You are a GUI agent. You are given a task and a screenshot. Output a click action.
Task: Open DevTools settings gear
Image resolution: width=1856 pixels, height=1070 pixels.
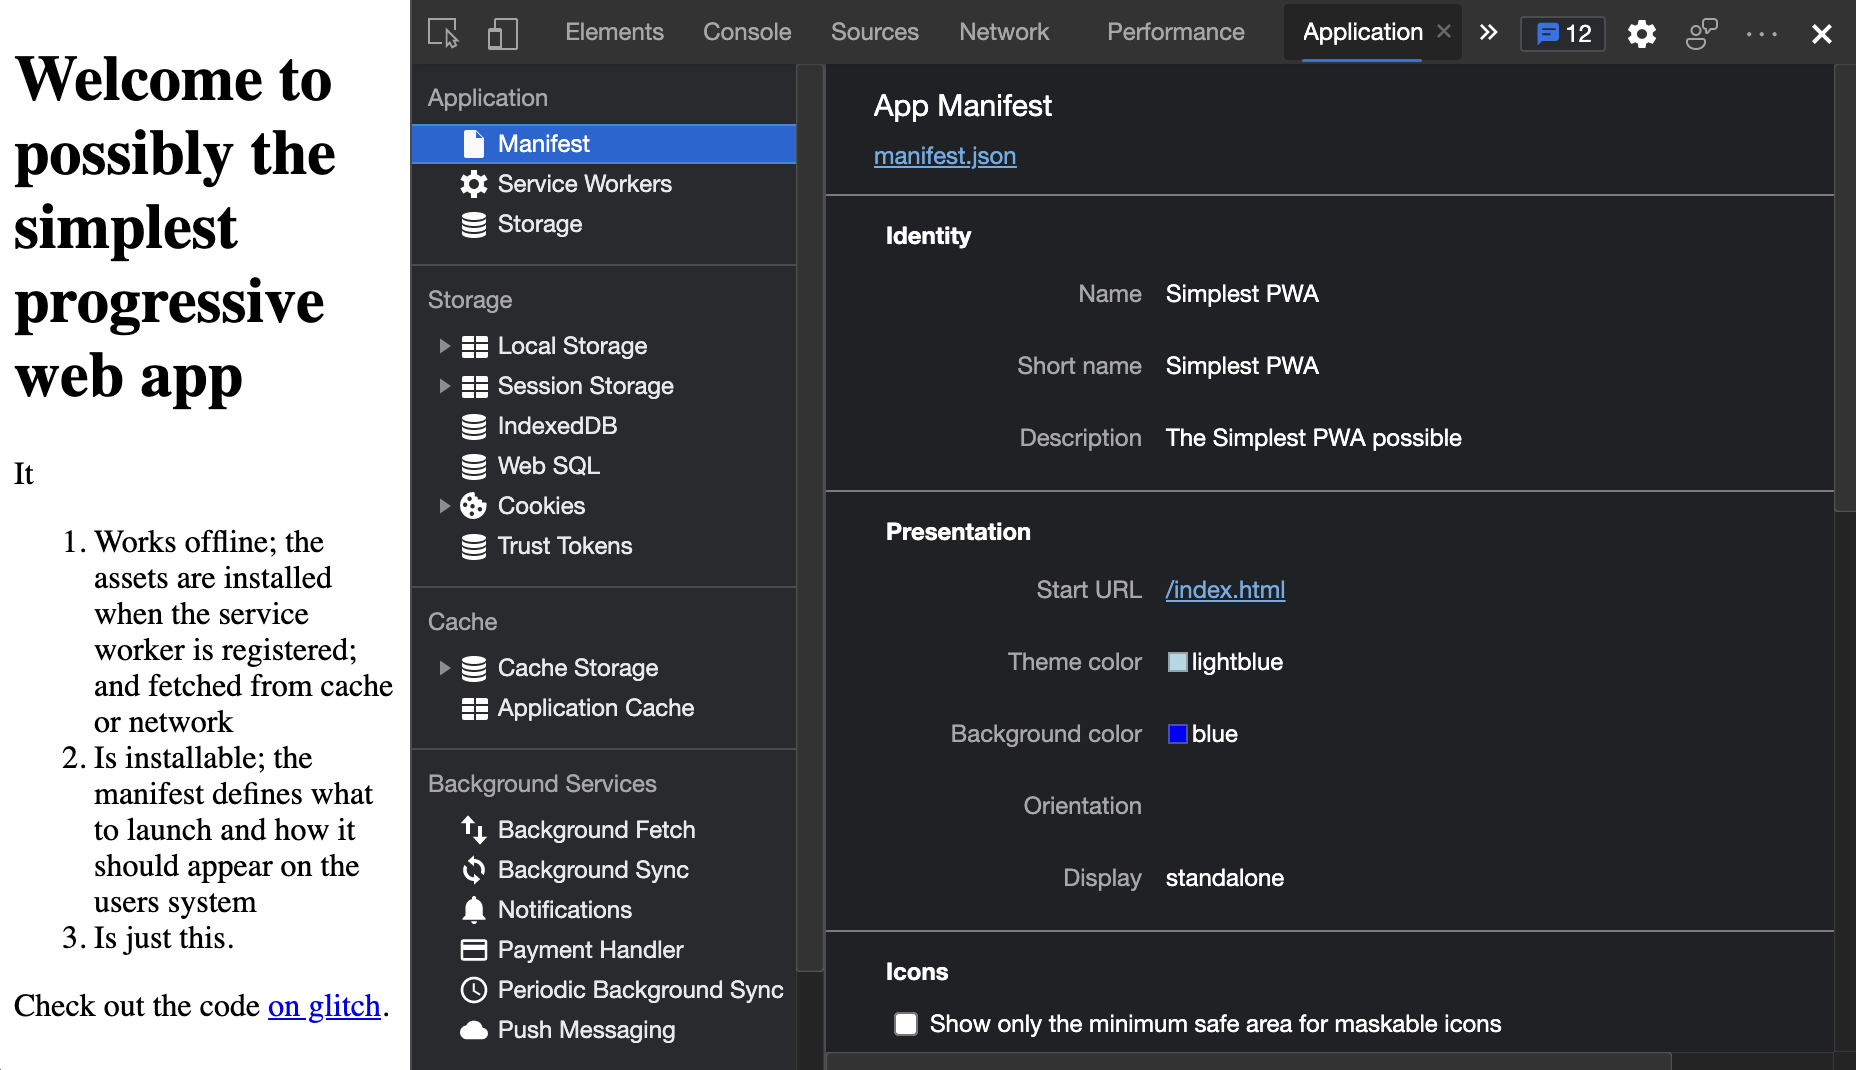pos(1641,33)
